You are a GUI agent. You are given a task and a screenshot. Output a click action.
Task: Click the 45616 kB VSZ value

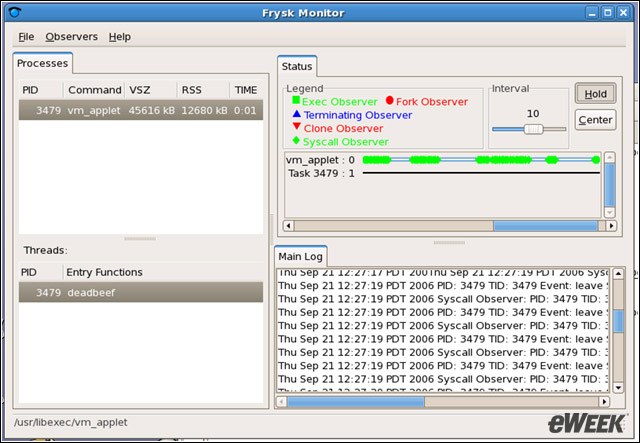tap(151, 110)
